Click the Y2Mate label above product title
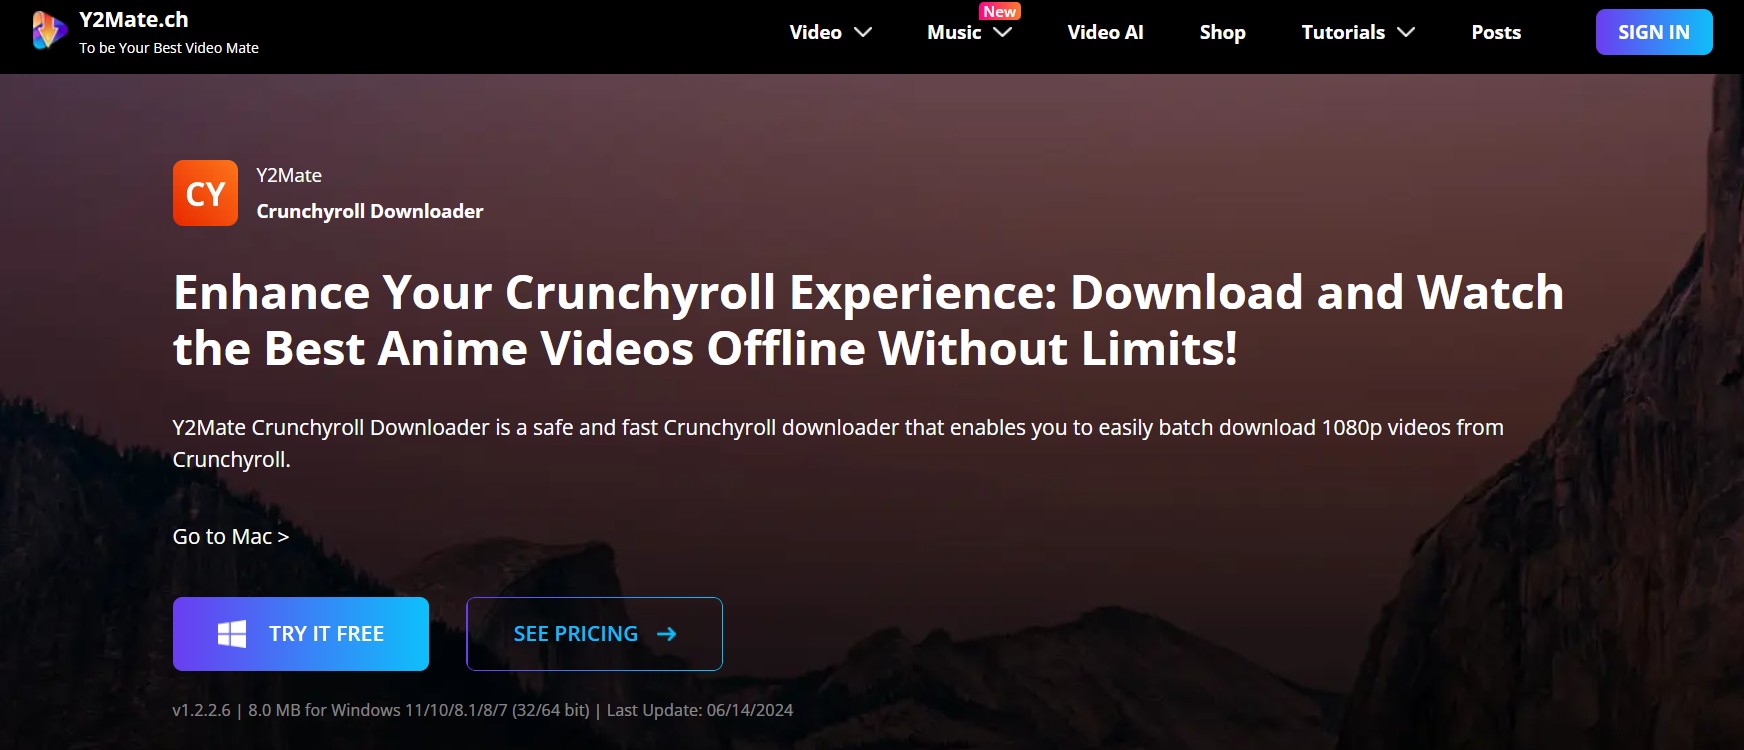Viewport: 1744px width, 750px height. click(289, 175)
